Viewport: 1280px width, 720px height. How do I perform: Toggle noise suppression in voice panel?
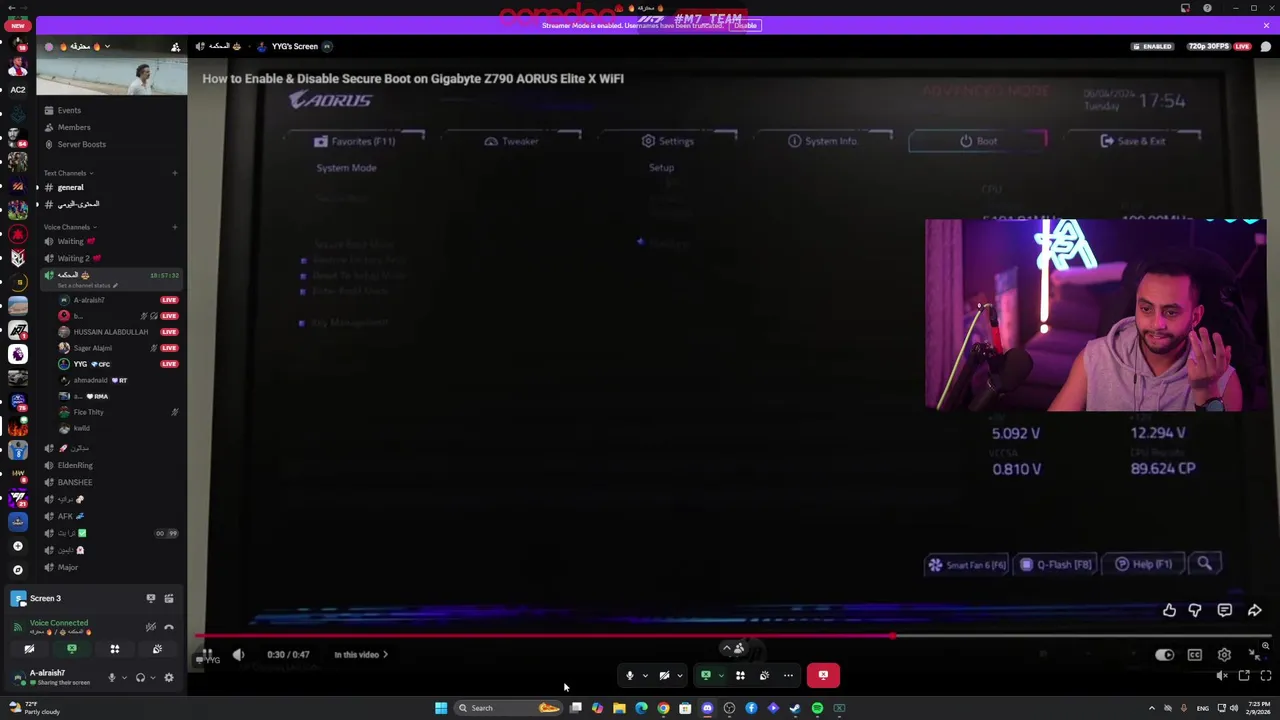[x=151, y=627]
